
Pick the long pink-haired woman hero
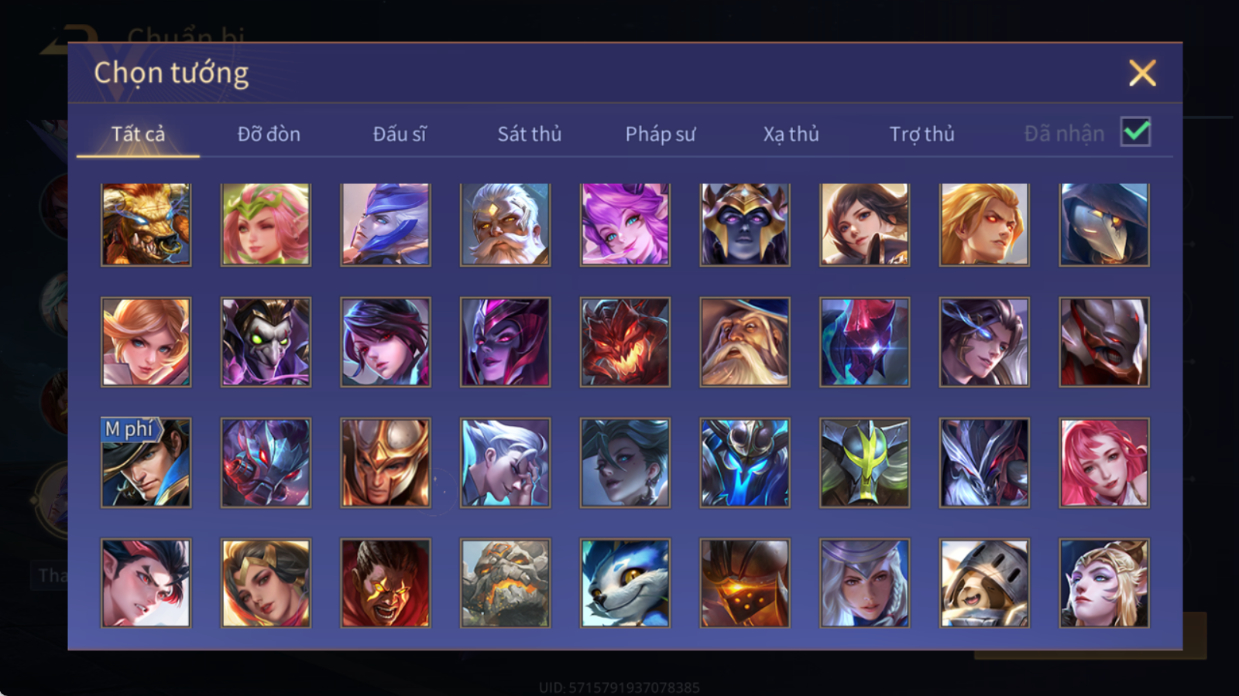click(x=1104, y=463)
